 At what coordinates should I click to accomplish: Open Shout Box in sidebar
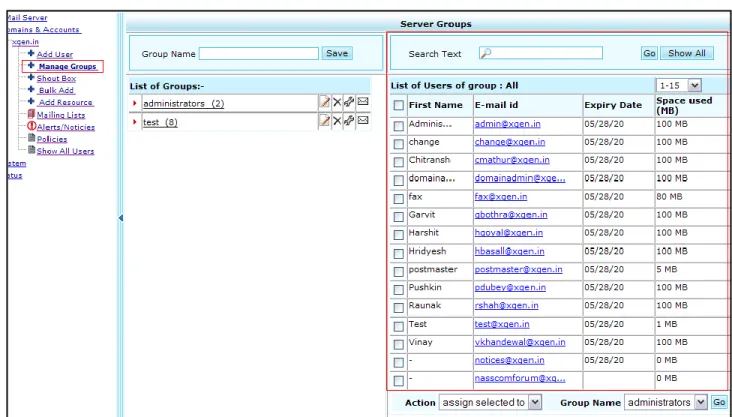pos(56,78)
